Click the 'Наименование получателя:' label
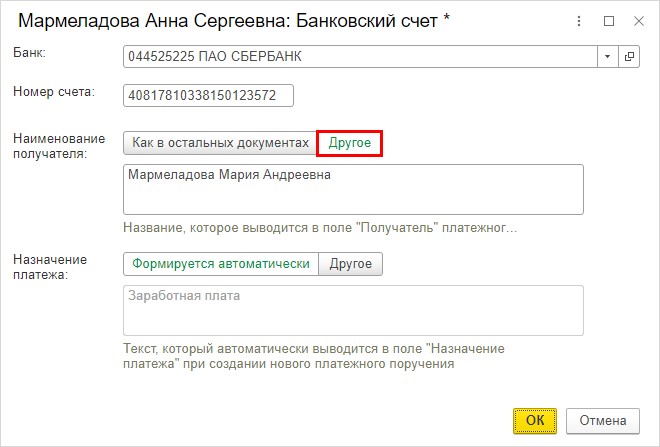 (x=59, y=146)
